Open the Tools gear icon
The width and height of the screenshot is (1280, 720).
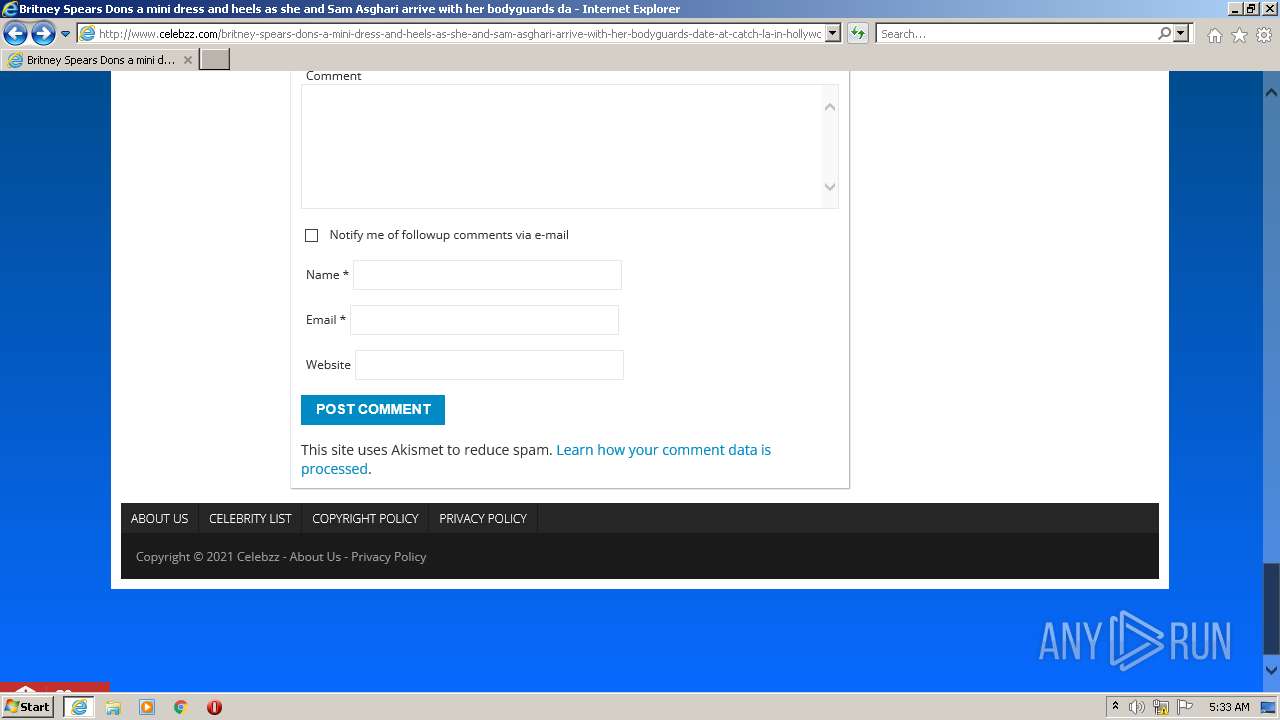tap(1264, 35)
